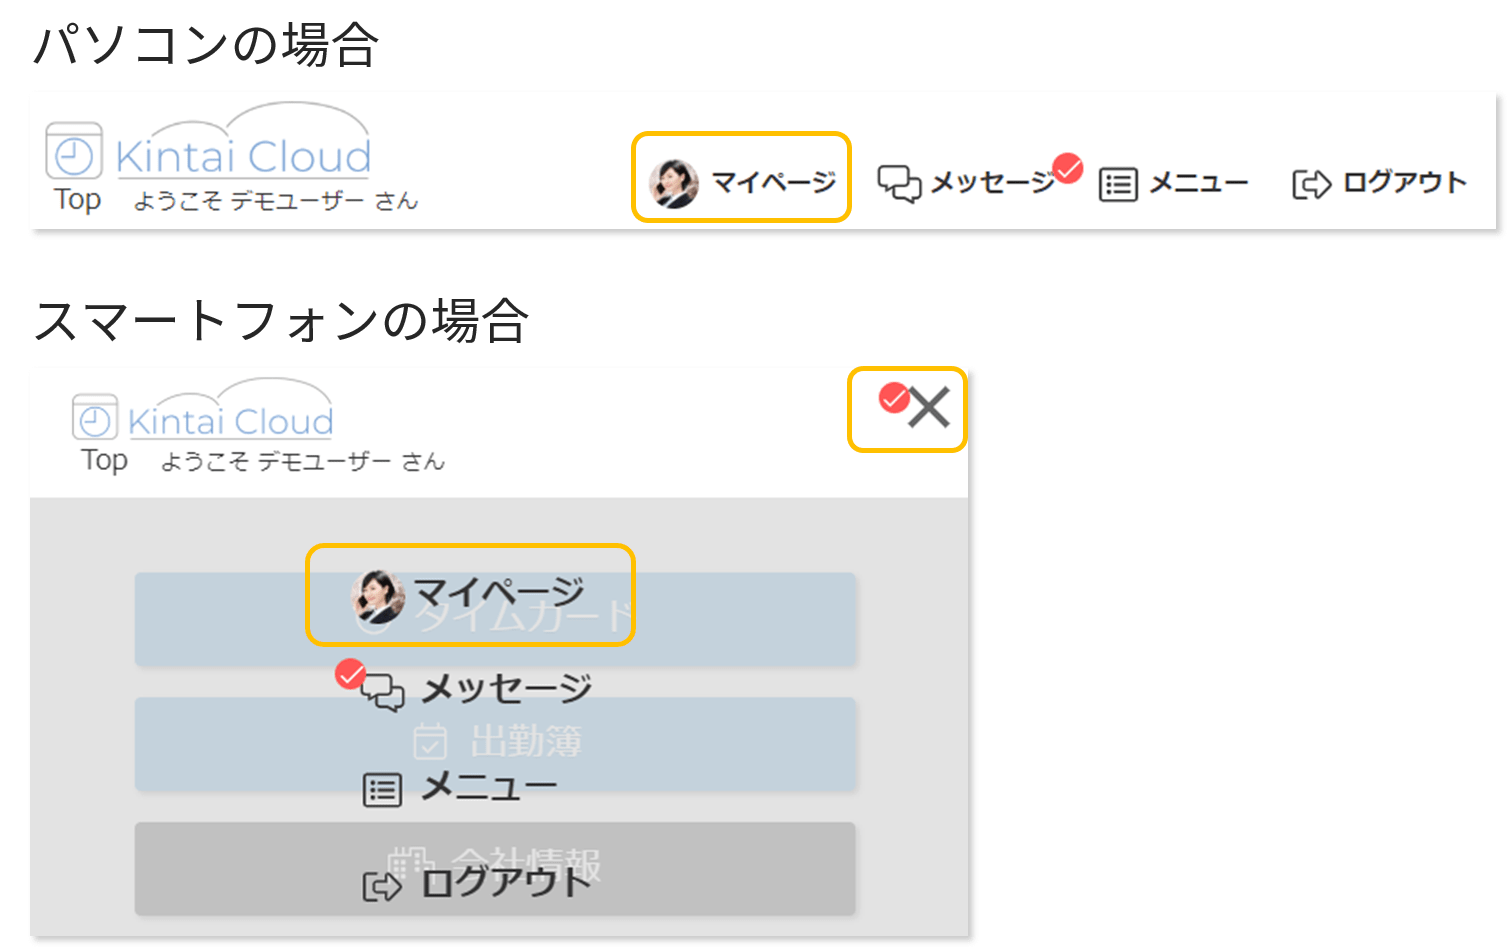
Task: Click the list icon beside メニュー in mobile menu
Action: (382, 790)
